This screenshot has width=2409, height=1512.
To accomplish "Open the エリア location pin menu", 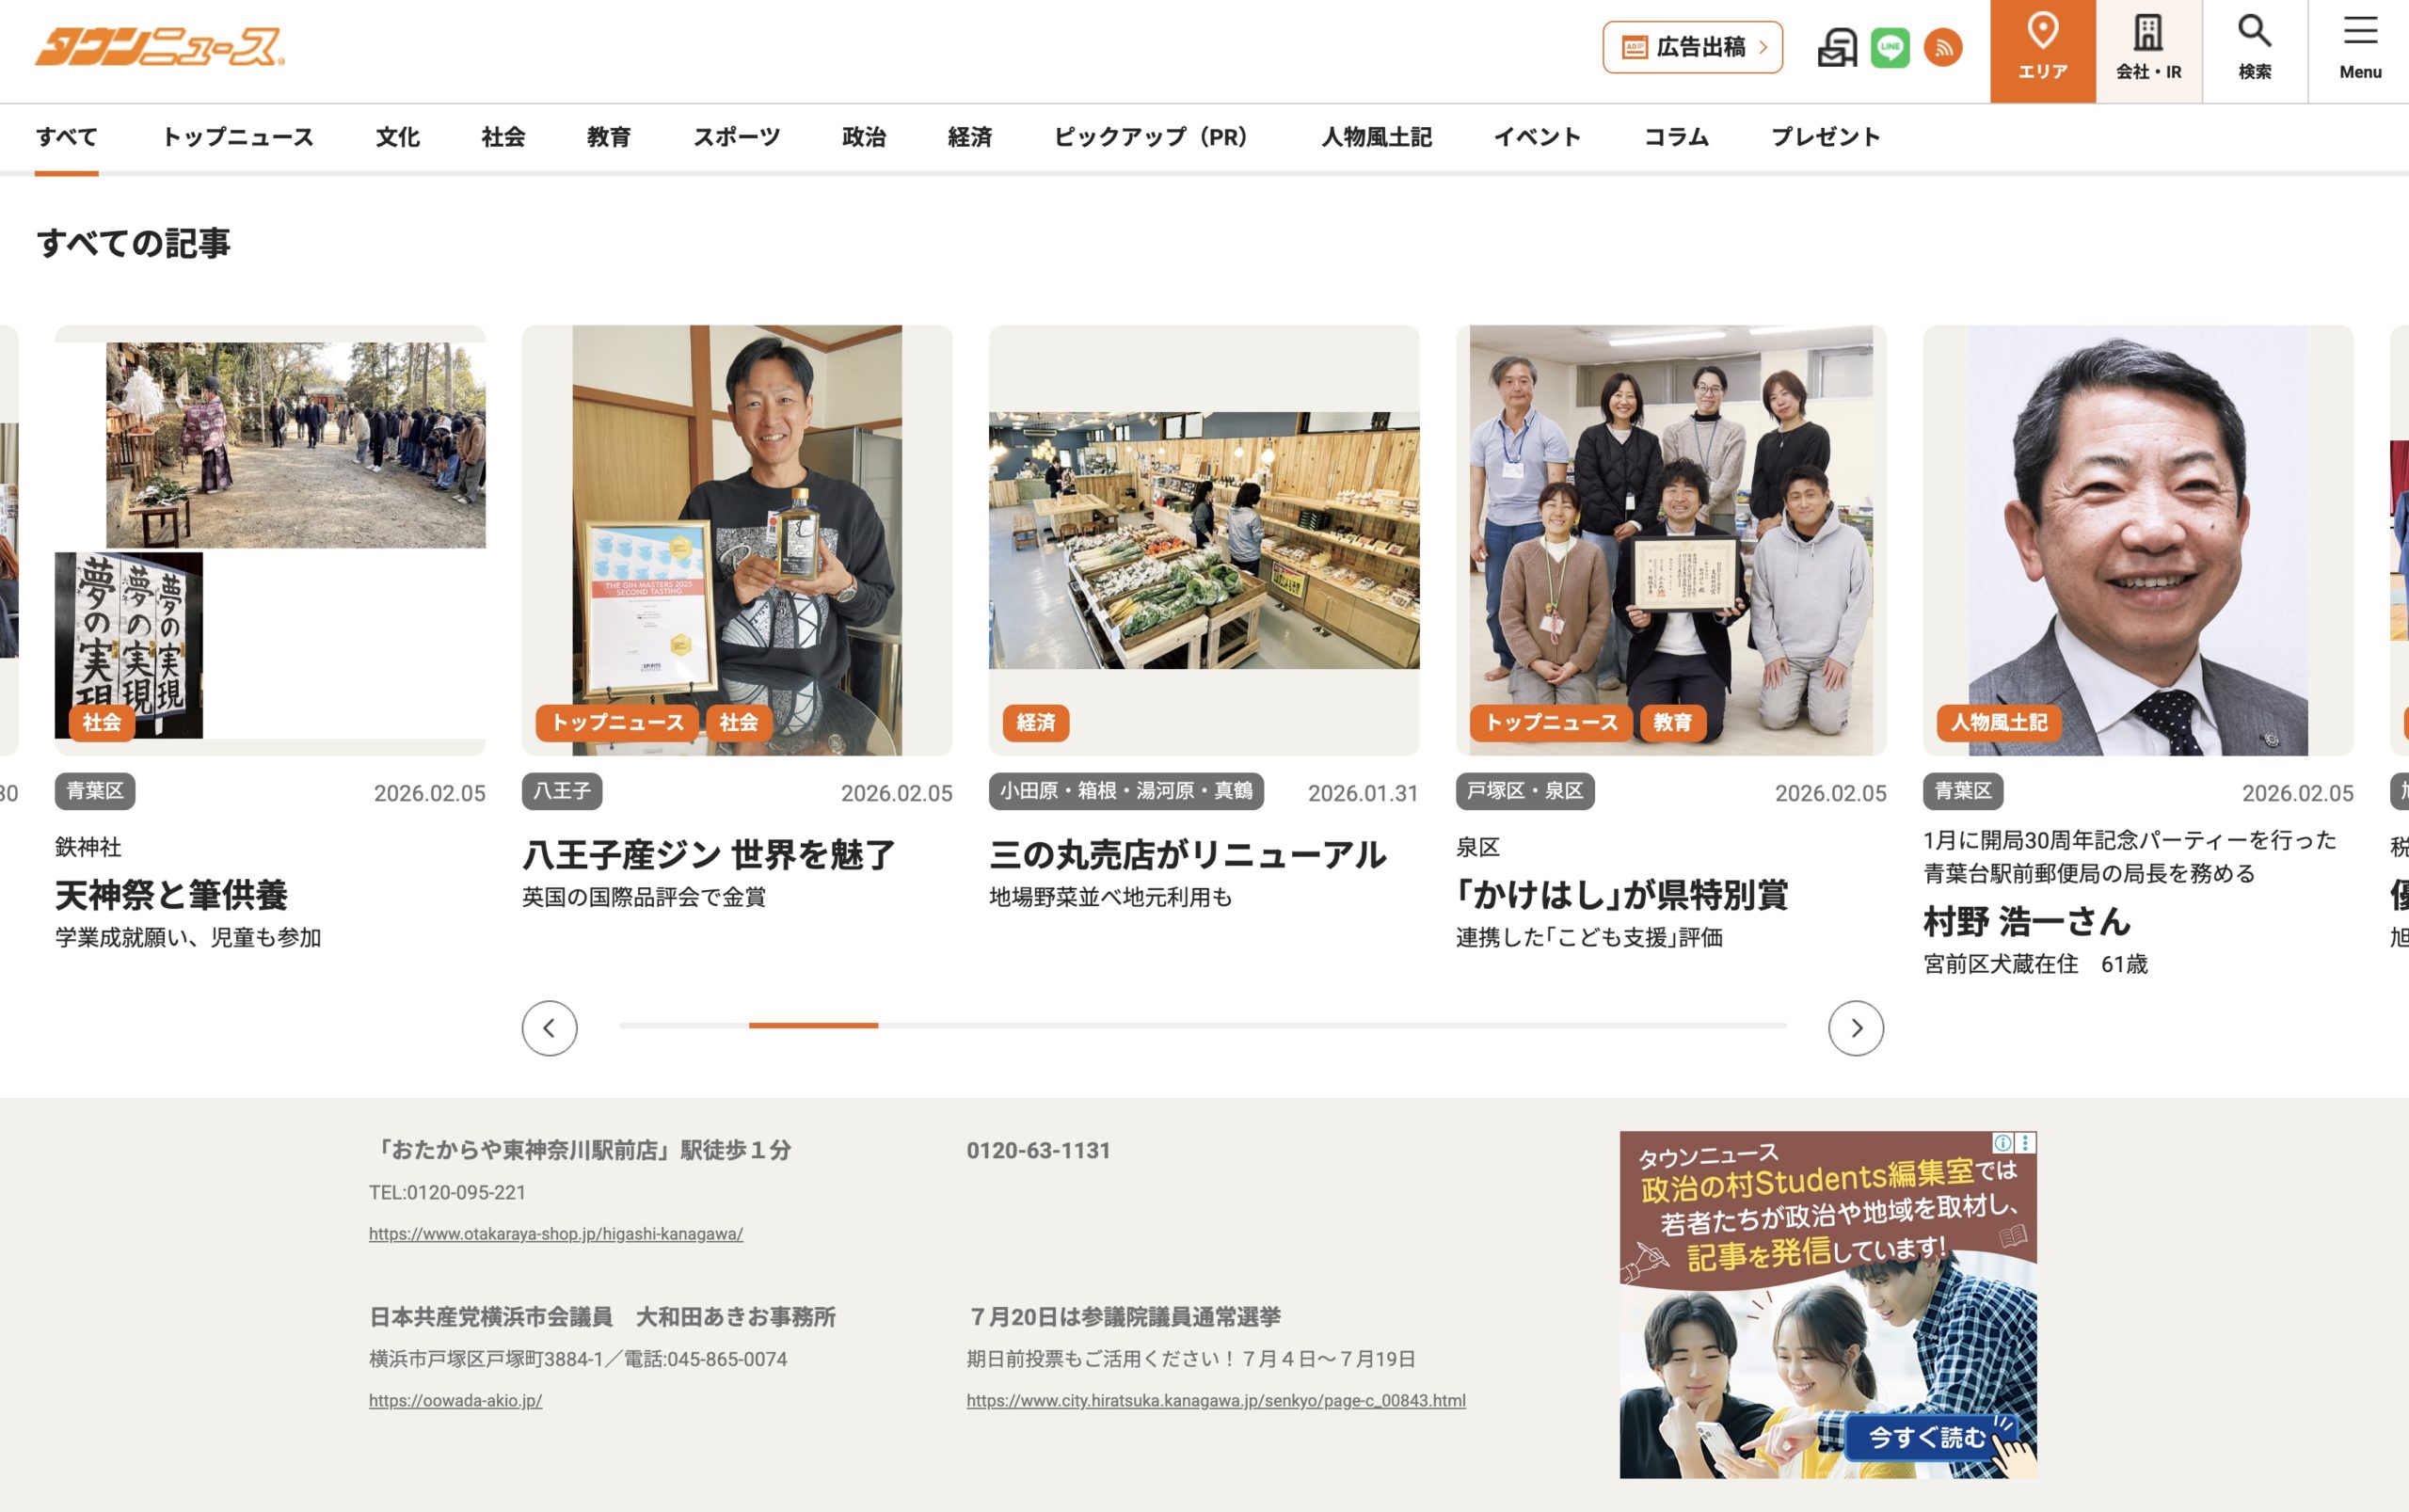I will click(2042, 50).
